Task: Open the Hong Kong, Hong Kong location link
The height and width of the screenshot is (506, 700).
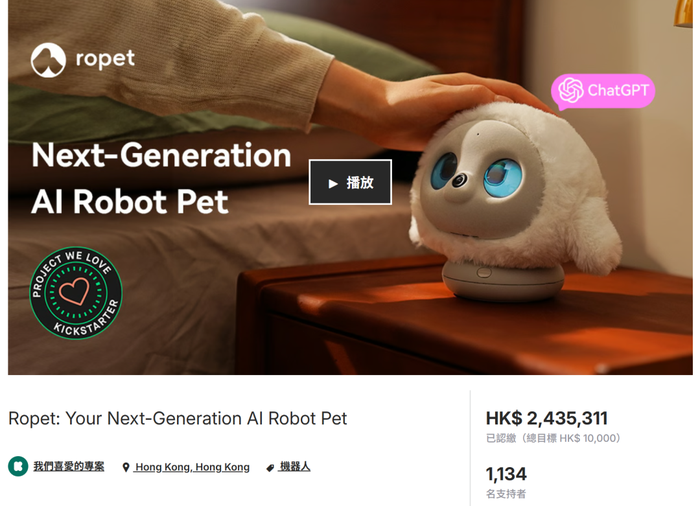Action: [192, 467]
